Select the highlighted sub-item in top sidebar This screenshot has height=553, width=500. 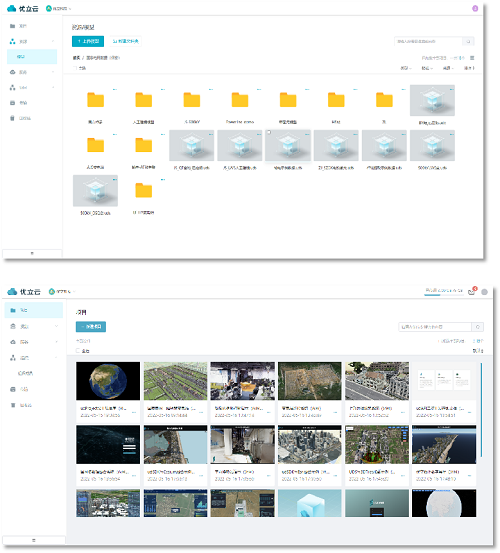point(32,56)
